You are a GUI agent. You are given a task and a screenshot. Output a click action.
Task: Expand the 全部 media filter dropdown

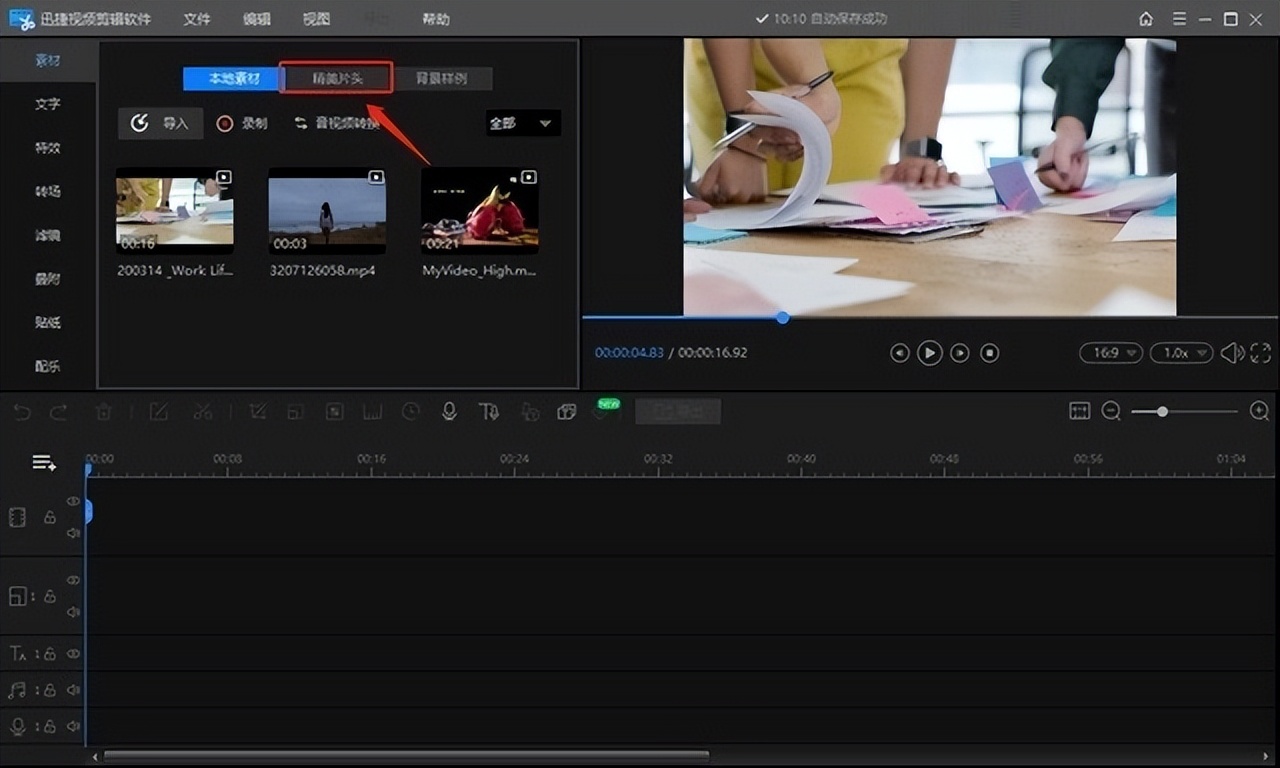[522, 123]
